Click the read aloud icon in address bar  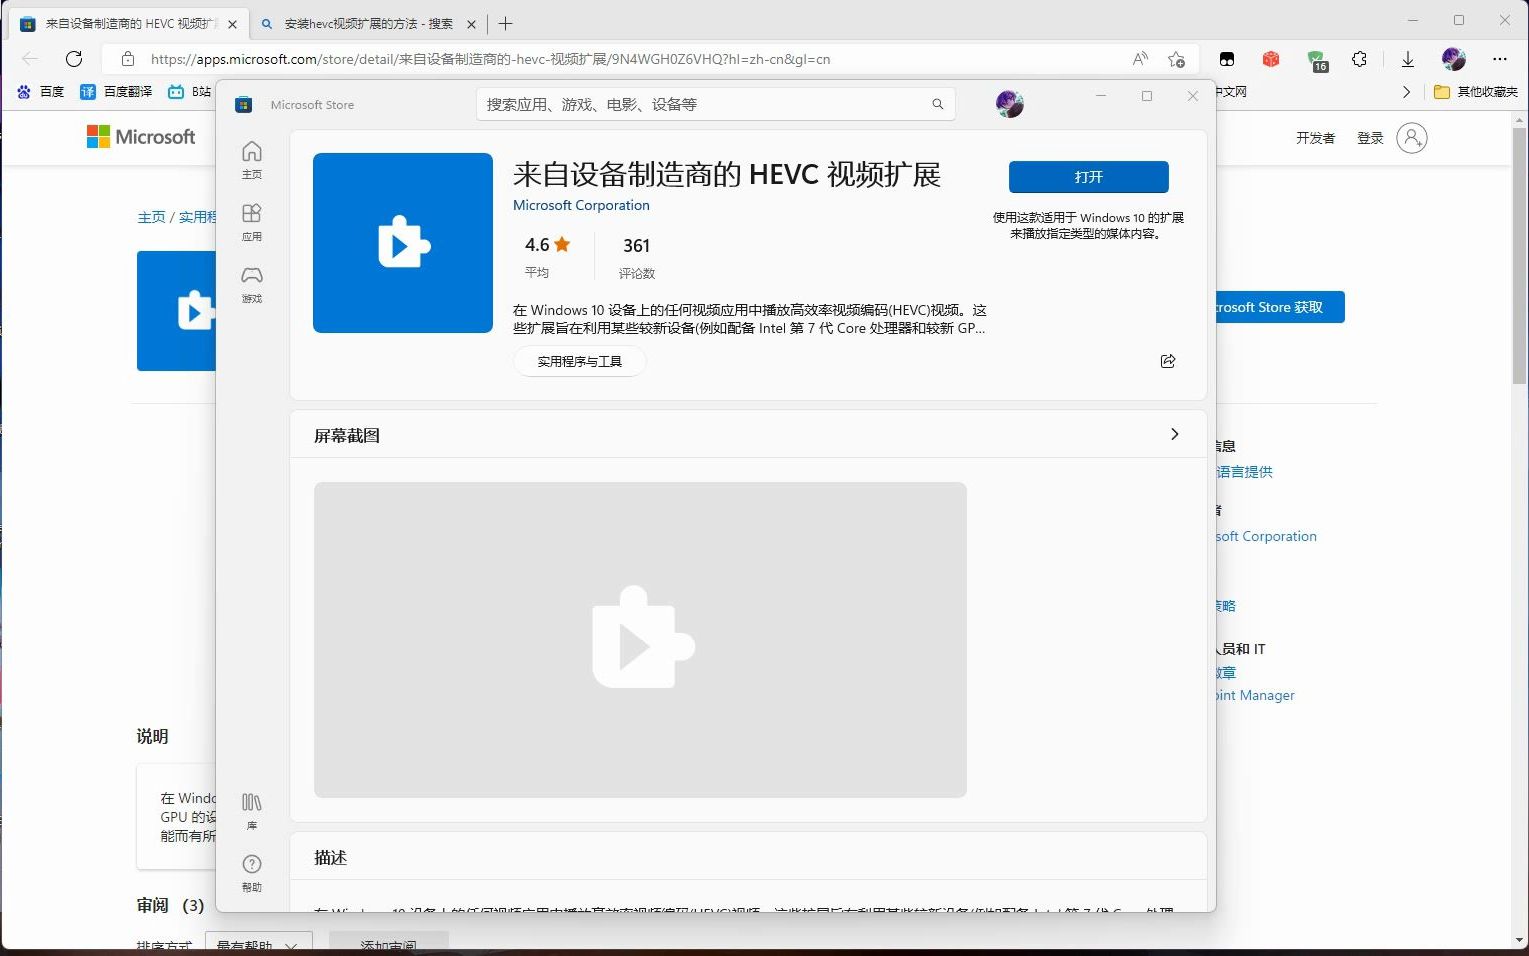click(1140, 59)
